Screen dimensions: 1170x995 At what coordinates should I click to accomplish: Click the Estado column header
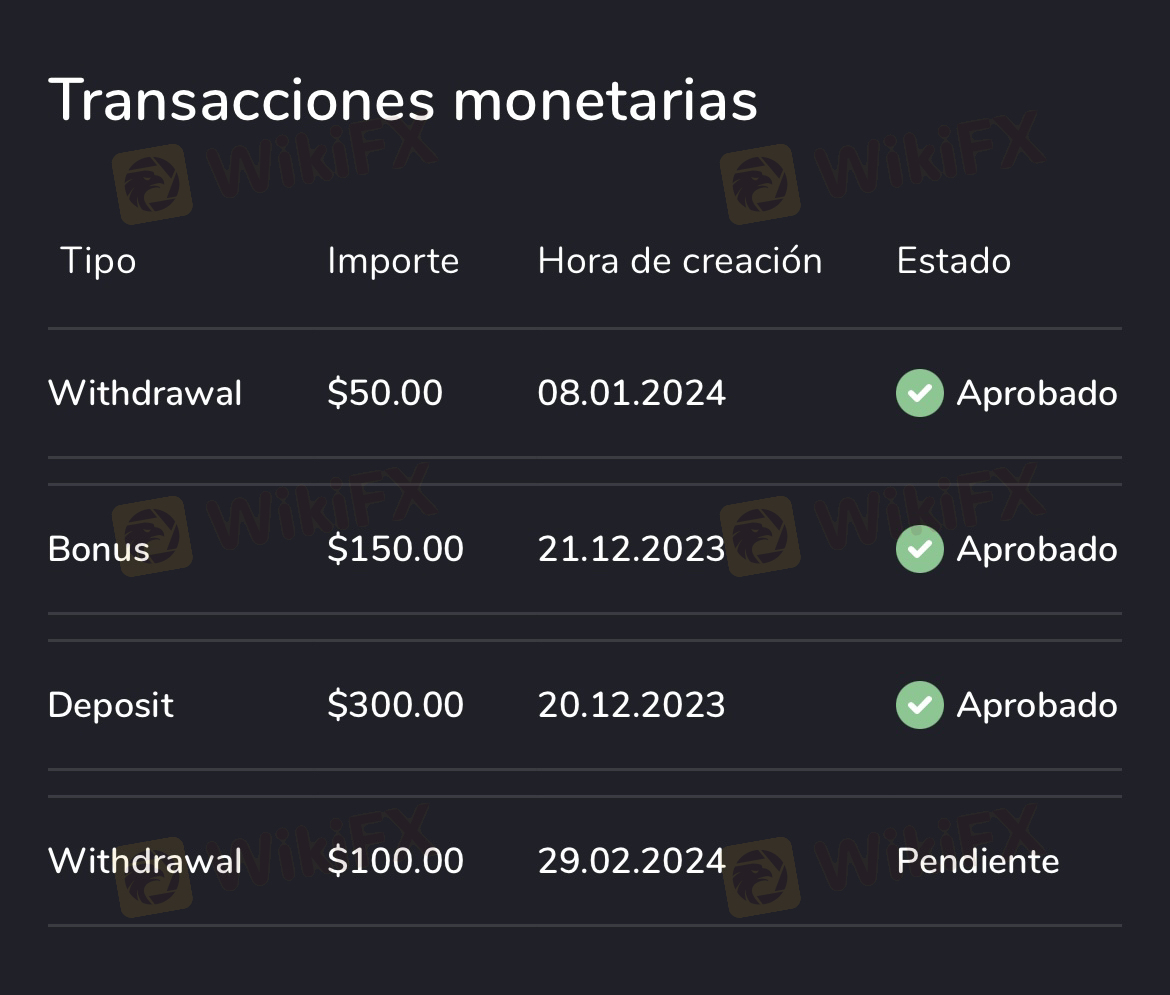point(953,261)
